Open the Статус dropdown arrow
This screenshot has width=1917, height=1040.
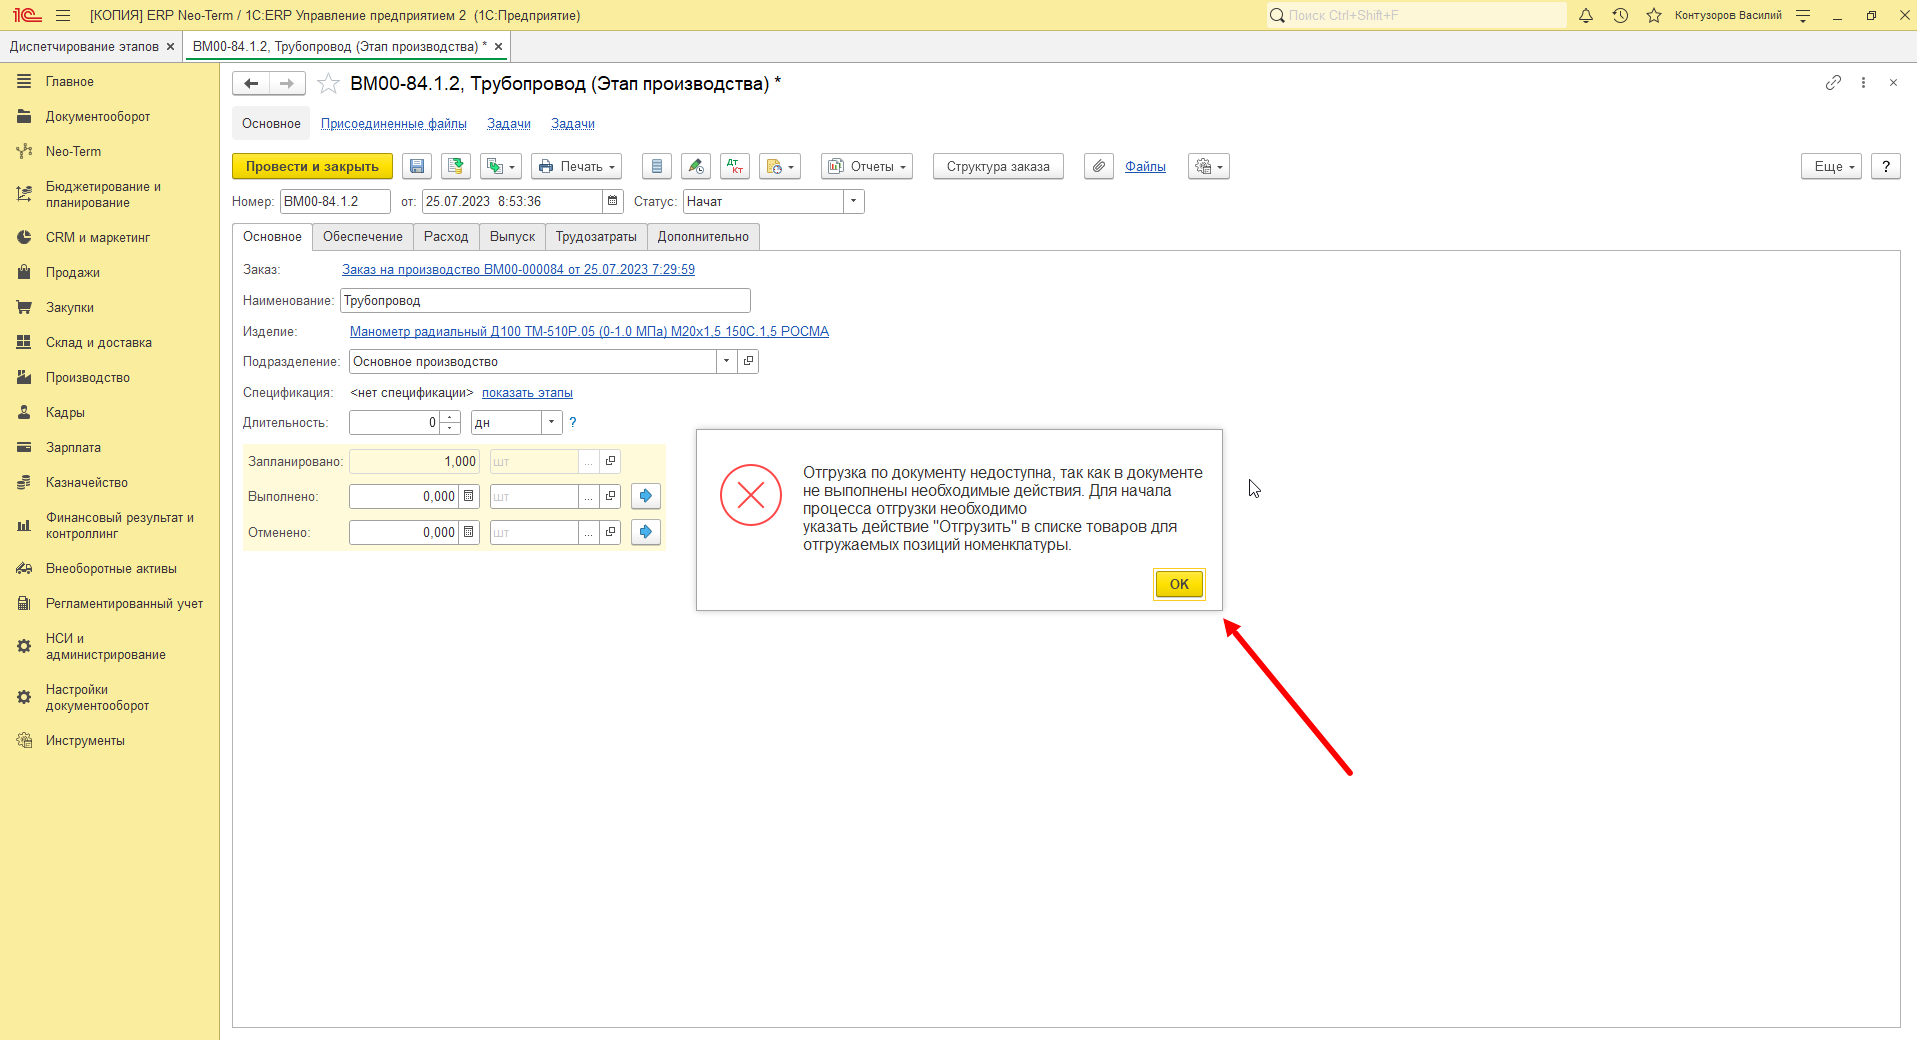point(854,201)
